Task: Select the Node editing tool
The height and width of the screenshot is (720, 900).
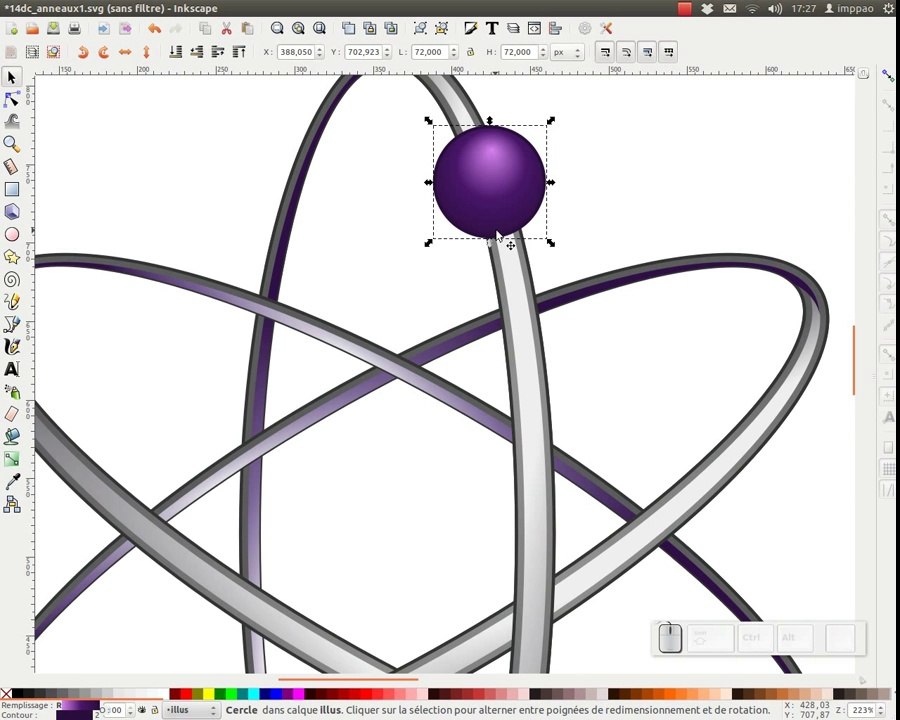Action: (11, 99)
